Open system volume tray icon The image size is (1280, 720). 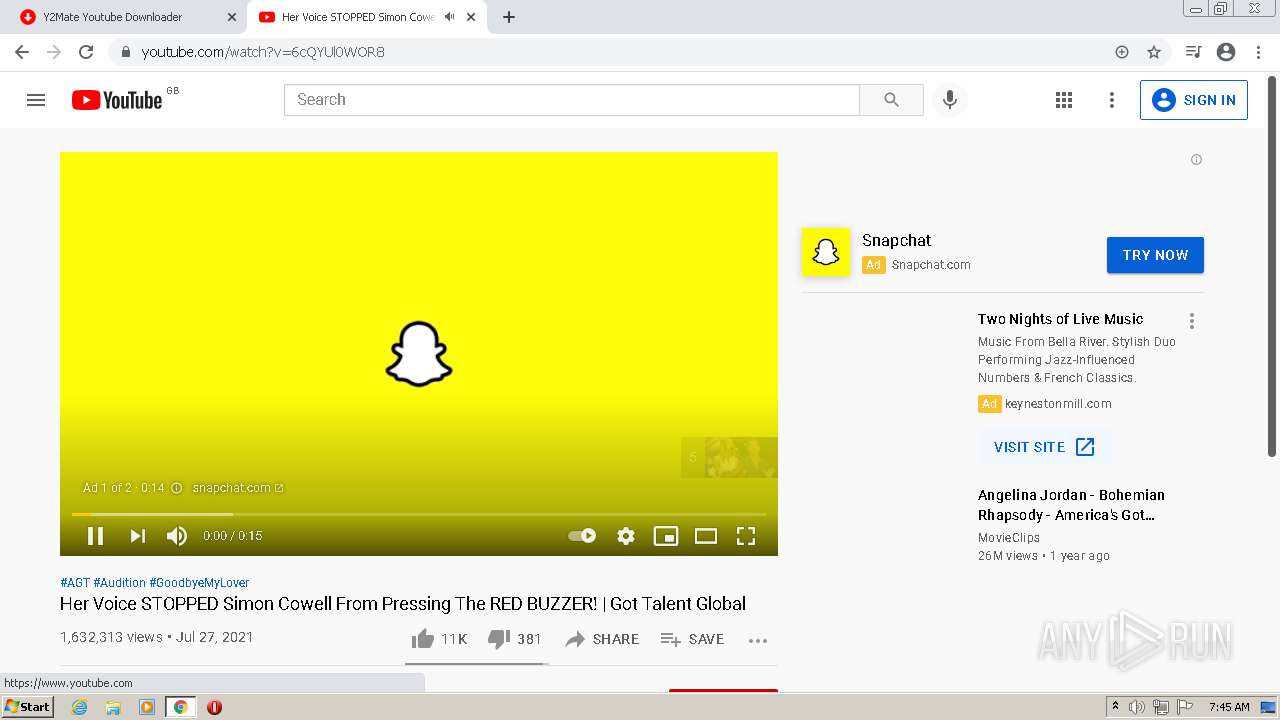point(1137,707)
